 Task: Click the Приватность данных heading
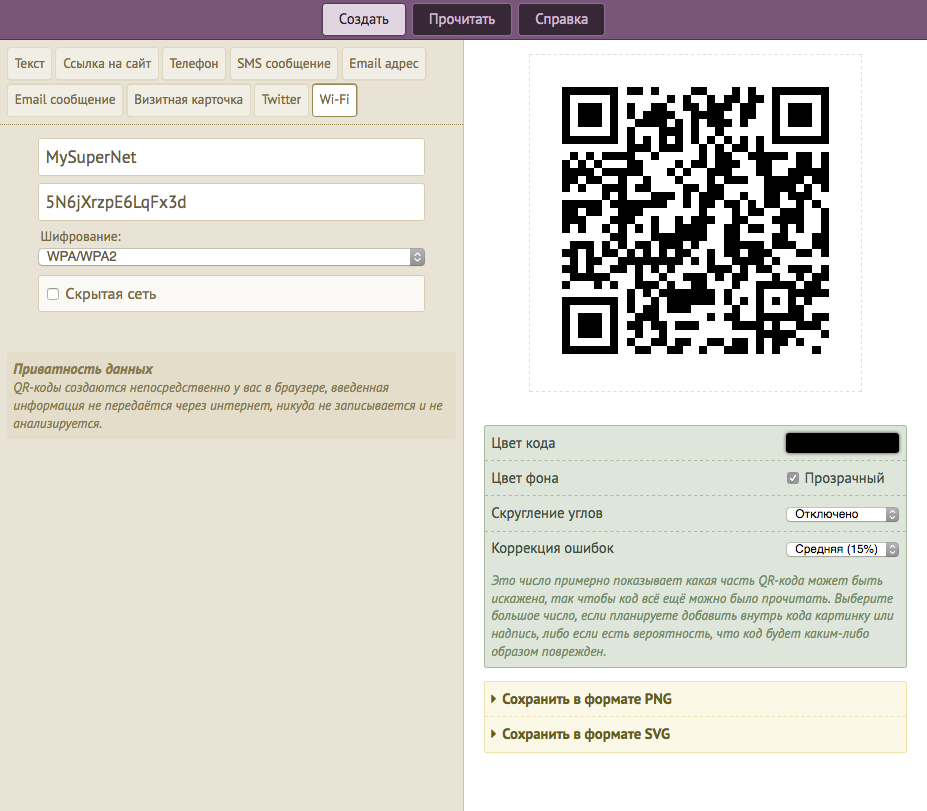click(x=83, y=369)
